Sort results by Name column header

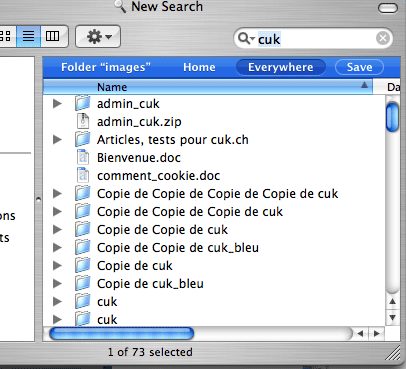208,87
